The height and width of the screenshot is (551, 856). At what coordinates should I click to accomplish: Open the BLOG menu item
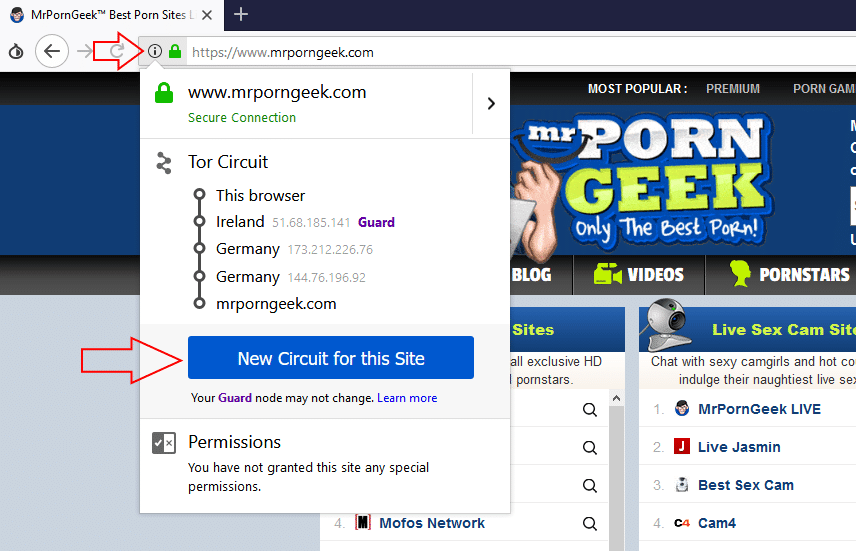click(x=531, y=275)
